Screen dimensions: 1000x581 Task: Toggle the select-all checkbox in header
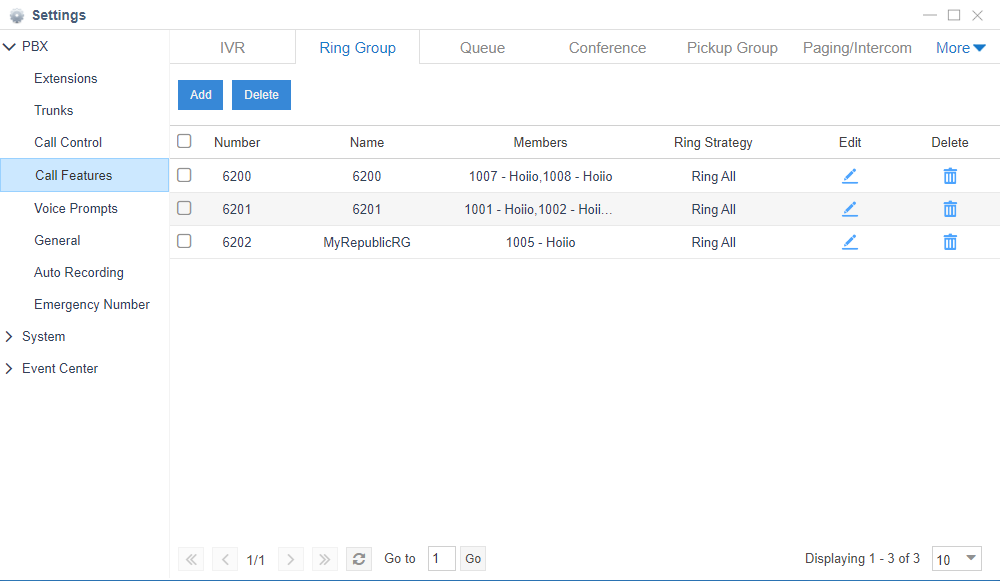point(184,141)
